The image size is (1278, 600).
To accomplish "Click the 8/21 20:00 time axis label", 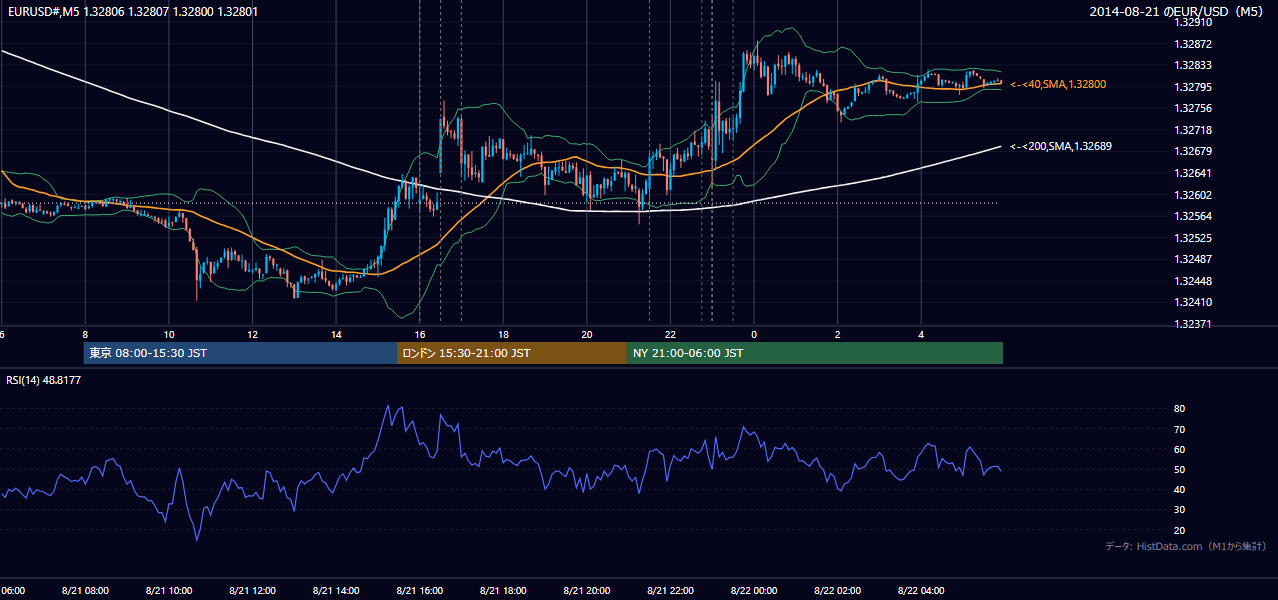I will click(587, 590).
